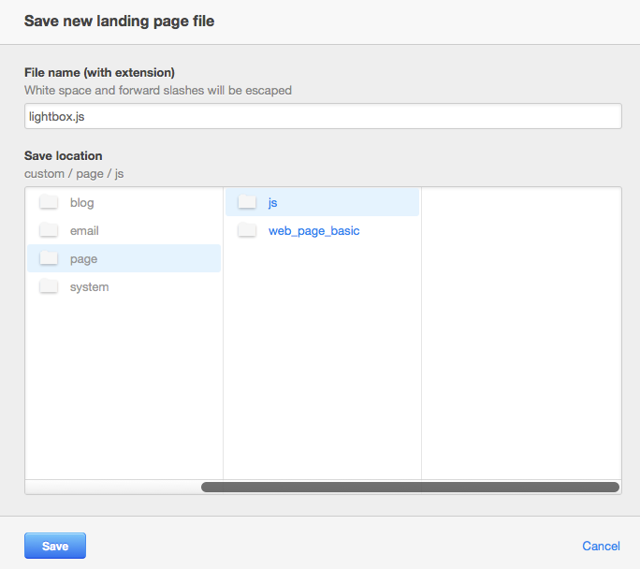Click js in the save location path

[x=119, y=174]
